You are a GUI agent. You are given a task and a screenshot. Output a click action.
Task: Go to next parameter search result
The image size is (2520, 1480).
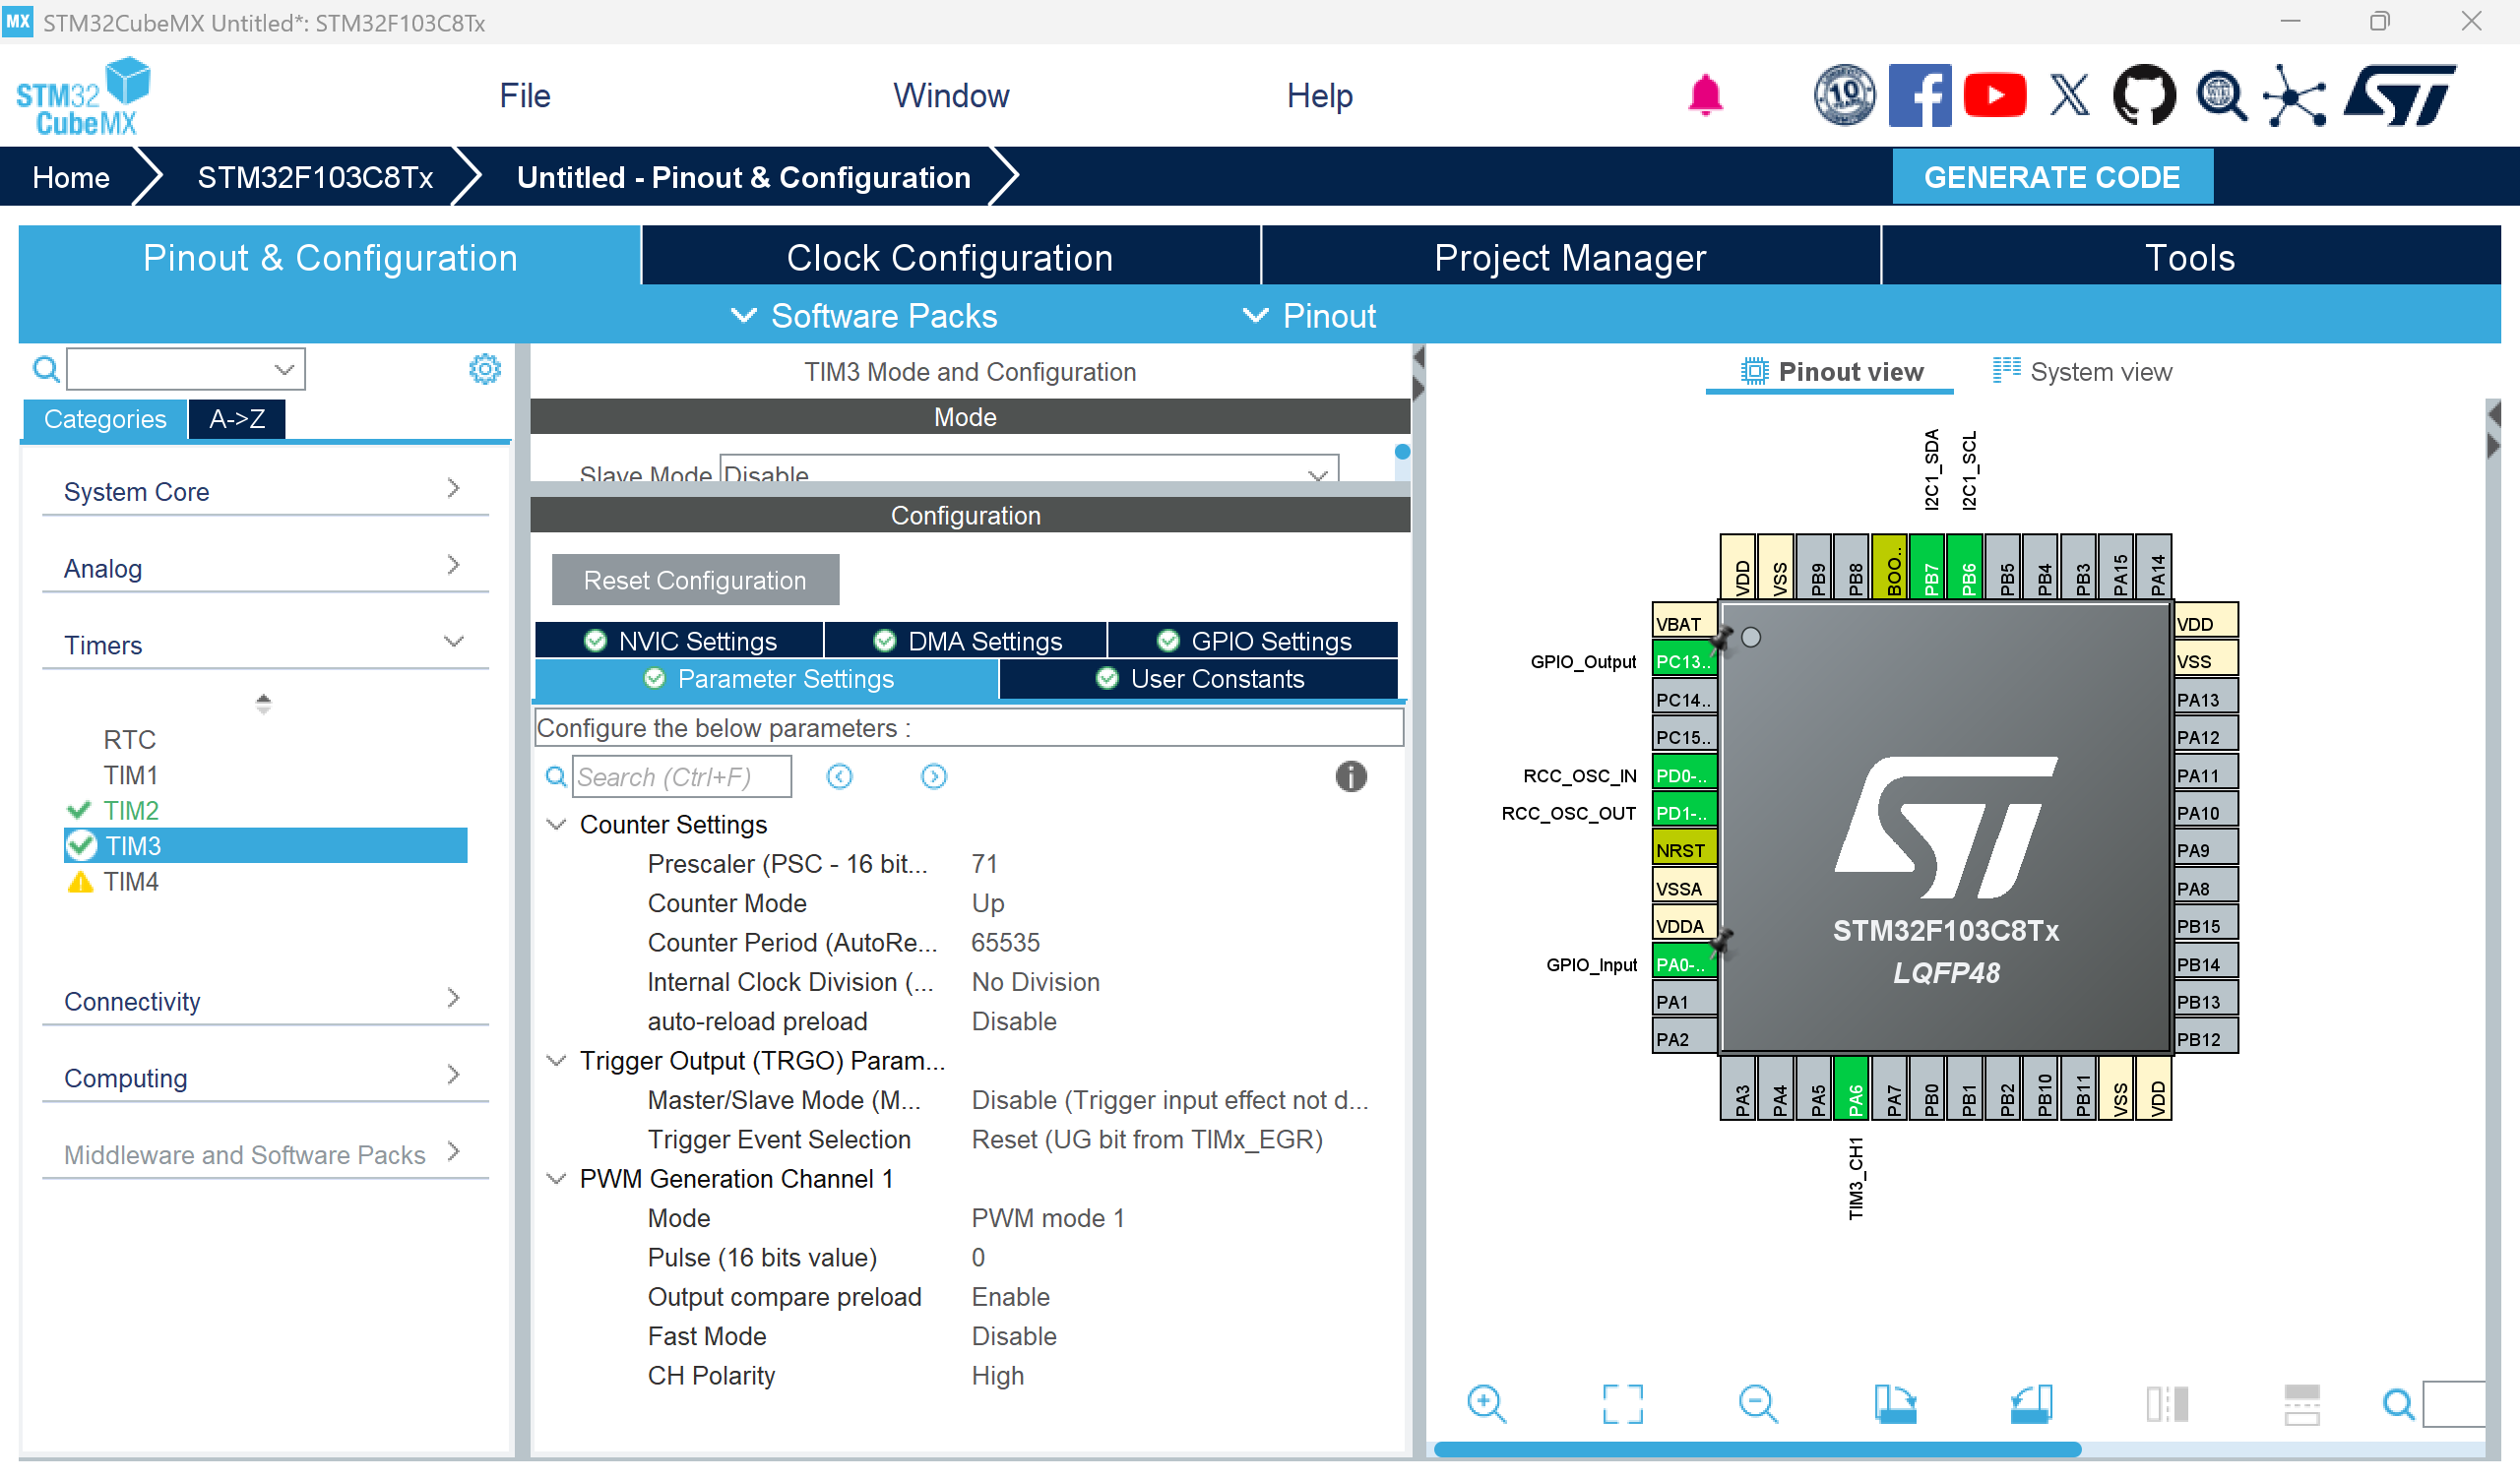tap(934, 777)
